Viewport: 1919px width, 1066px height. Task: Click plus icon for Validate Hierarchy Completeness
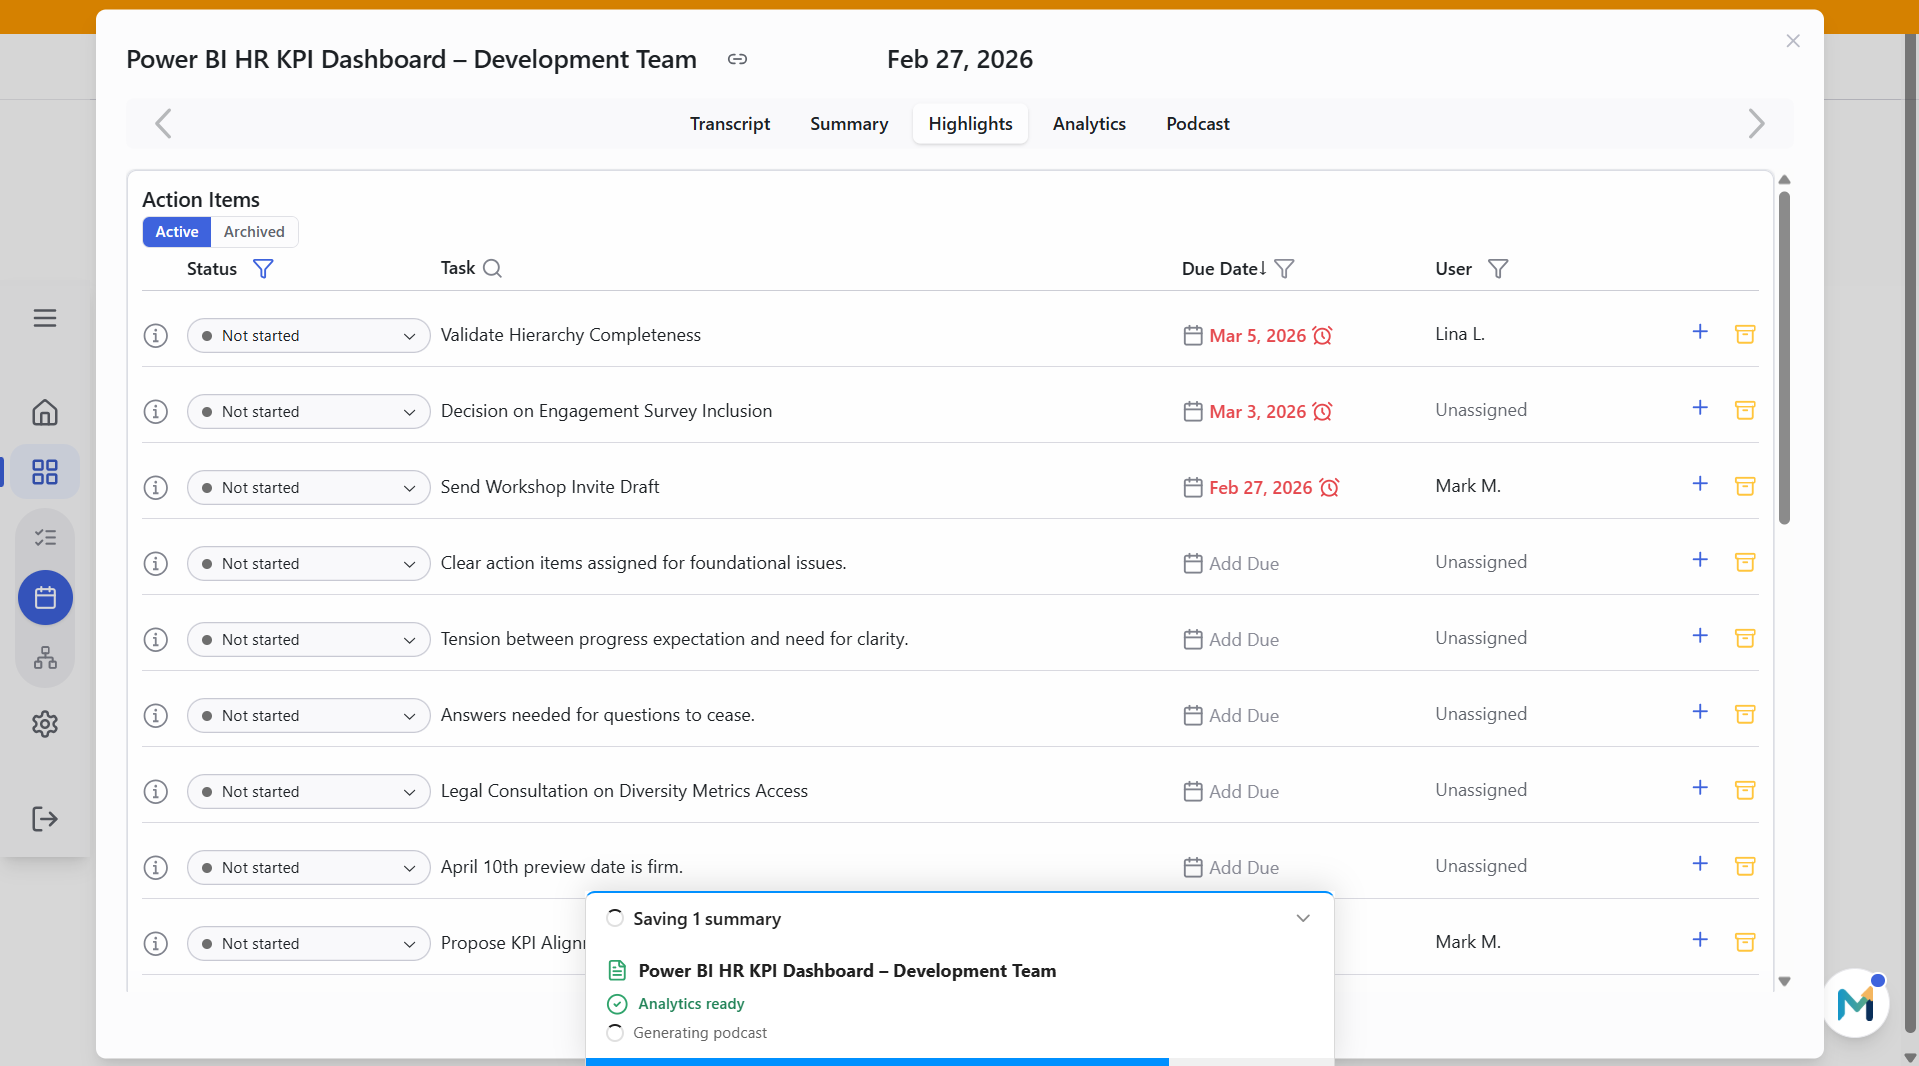(x=1700, y=332)
